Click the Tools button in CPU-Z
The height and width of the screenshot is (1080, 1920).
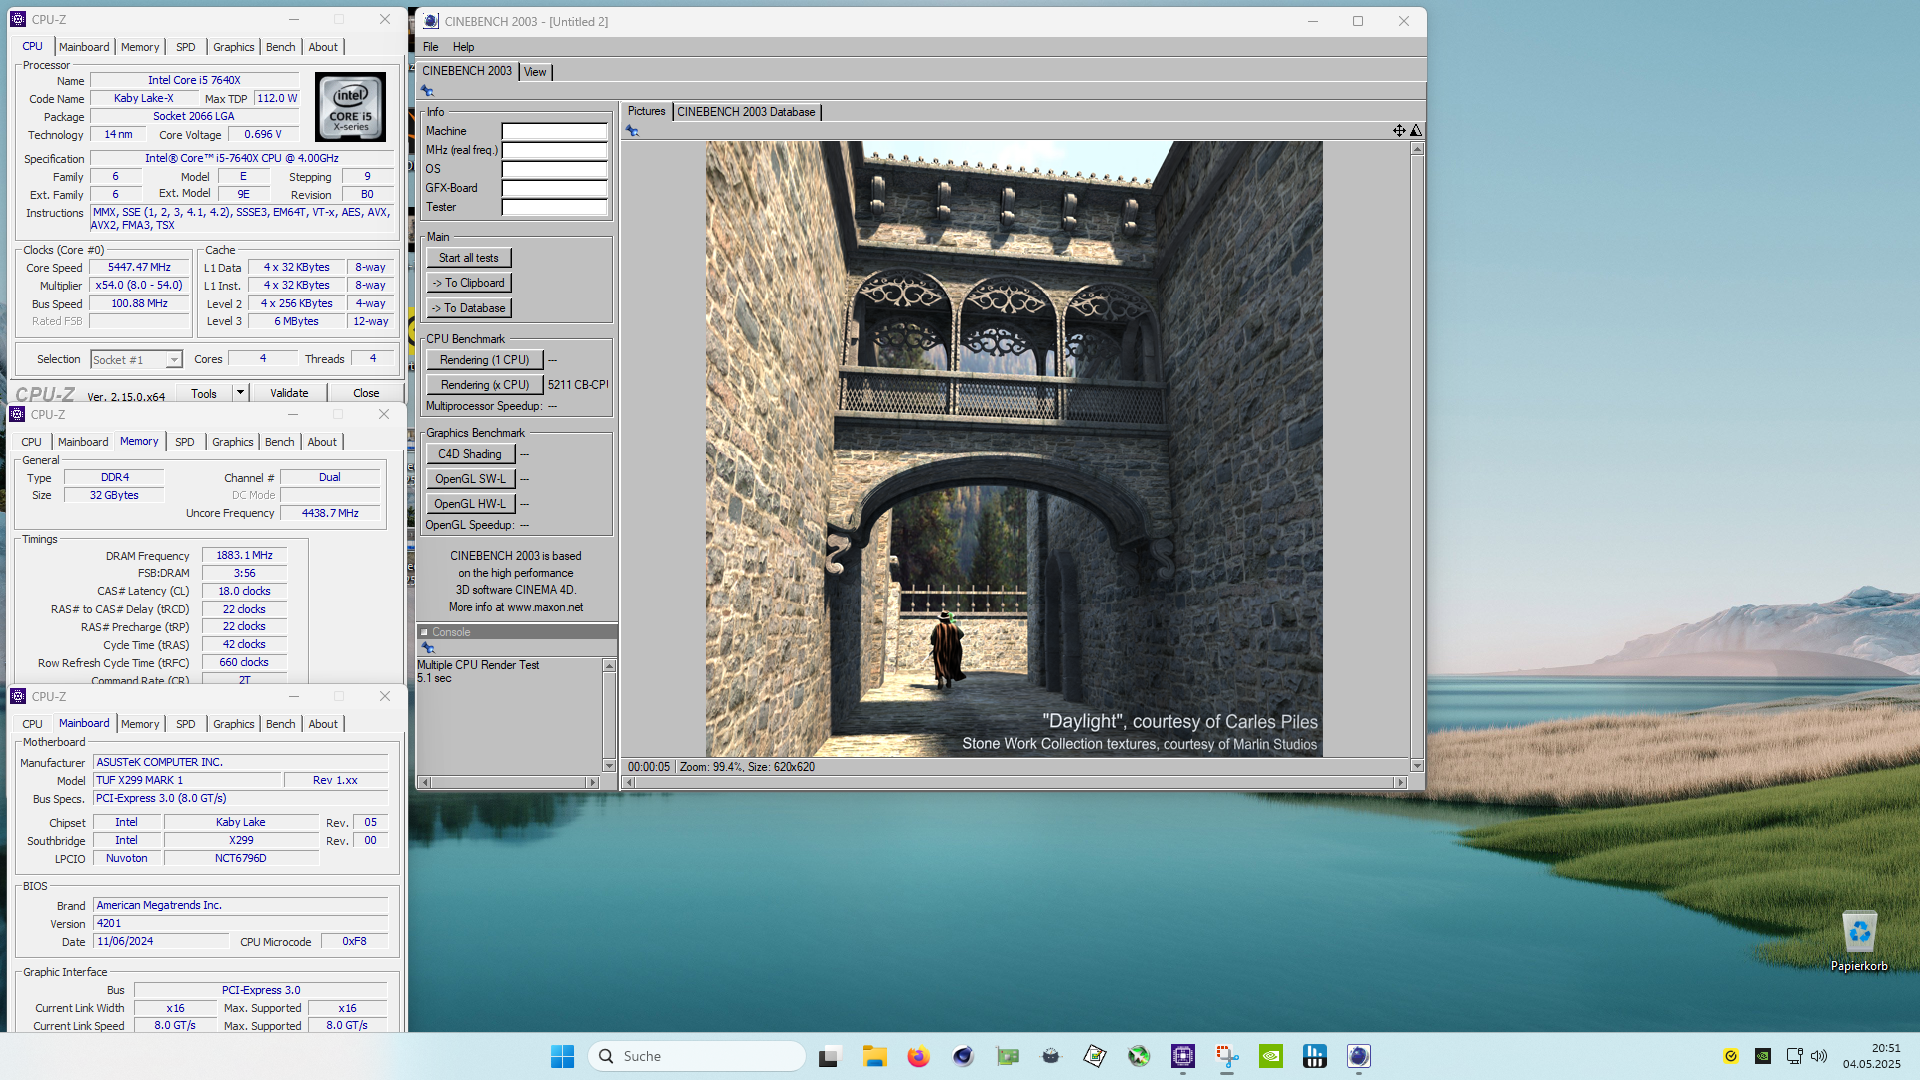204,393
